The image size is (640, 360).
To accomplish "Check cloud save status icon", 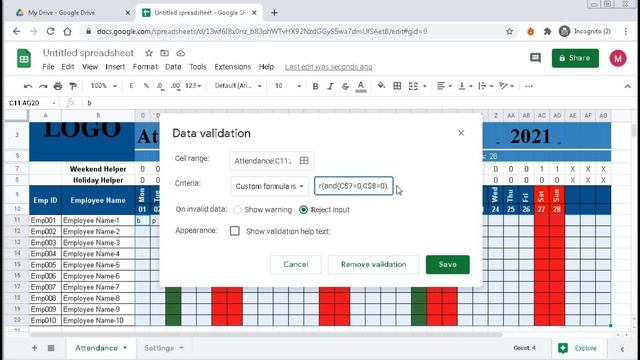I will tap(180, 53).
